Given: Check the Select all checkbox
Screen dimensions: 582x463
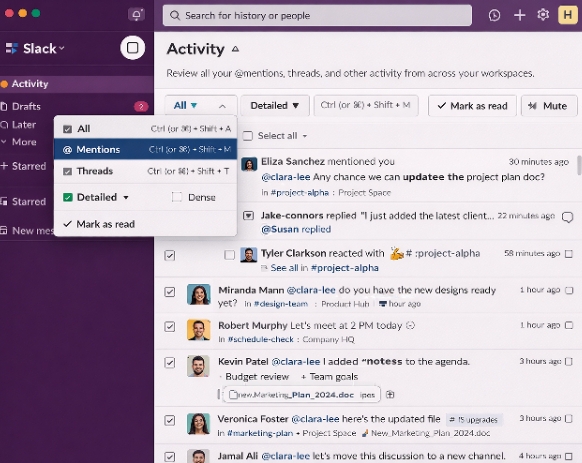Looking at the screenshot, I should (x=248, y=136).
